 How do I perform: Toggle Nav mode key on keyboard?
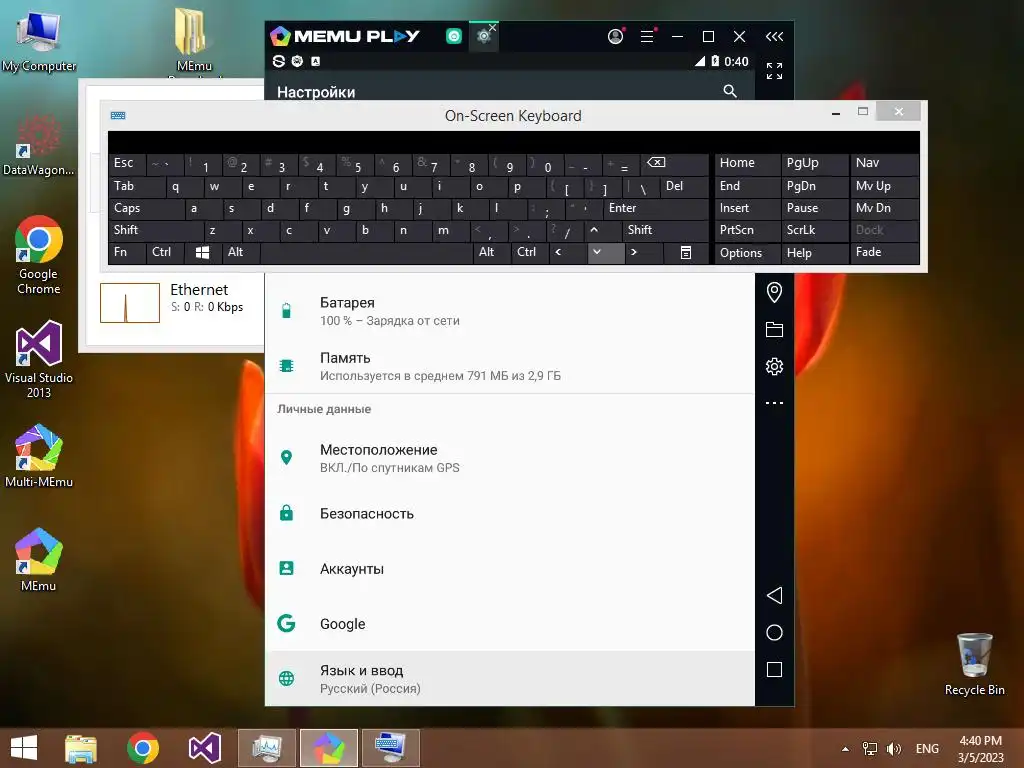point(884,163)
